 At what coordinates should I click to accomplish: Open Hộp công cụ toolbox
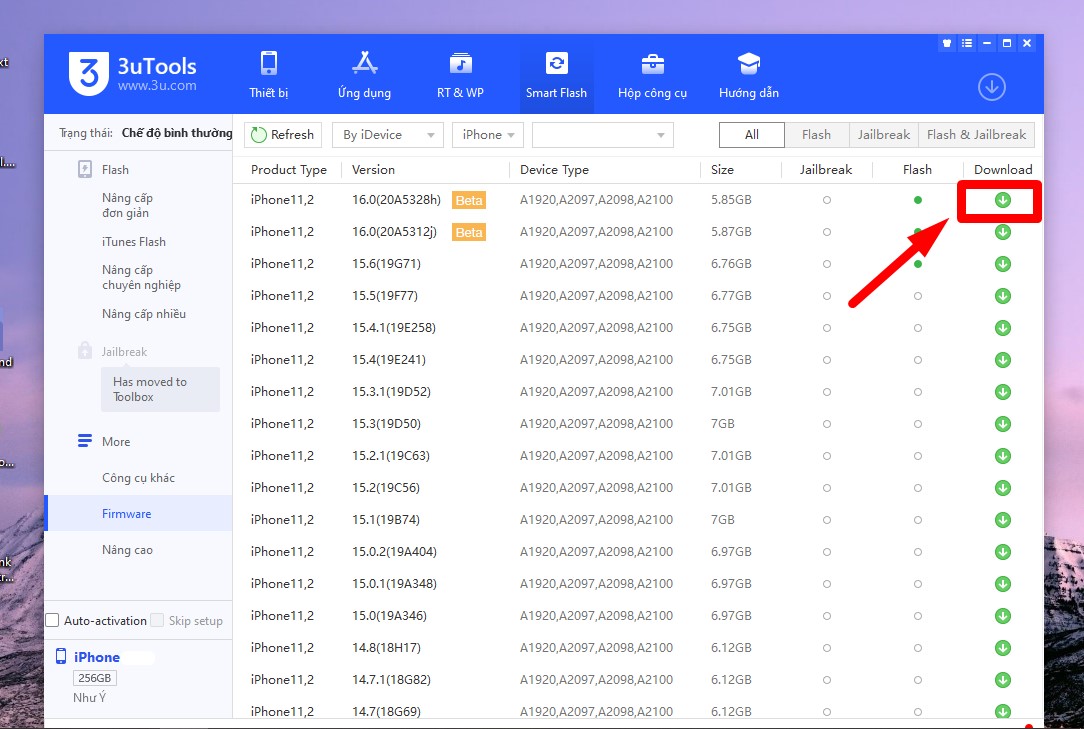[652, 75]
